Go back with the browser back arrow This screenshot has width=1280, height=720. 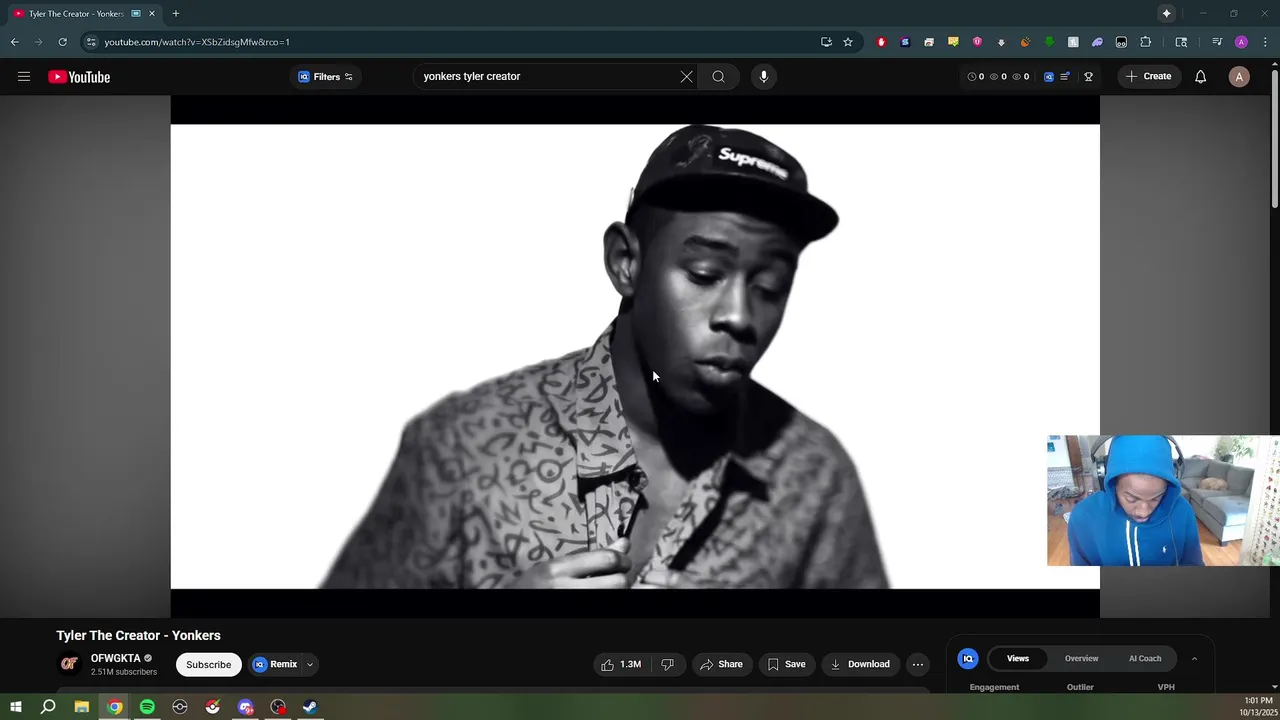coord(14,42)
